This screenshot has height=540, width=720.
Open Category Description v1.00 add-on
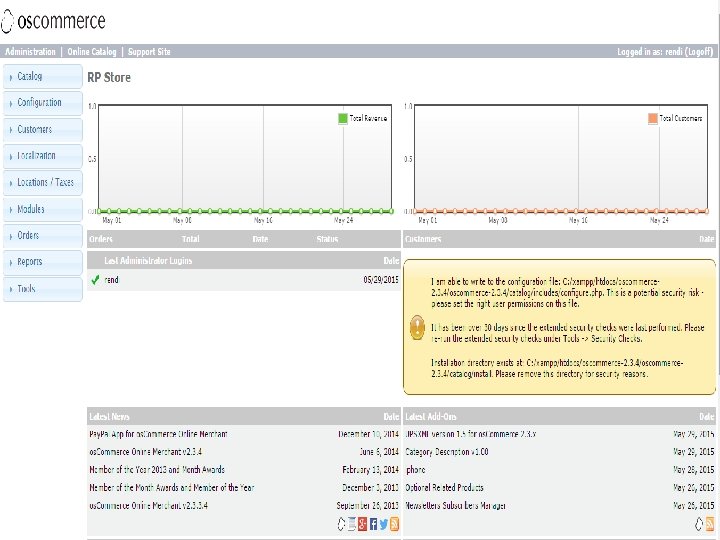tap(447, 452)
